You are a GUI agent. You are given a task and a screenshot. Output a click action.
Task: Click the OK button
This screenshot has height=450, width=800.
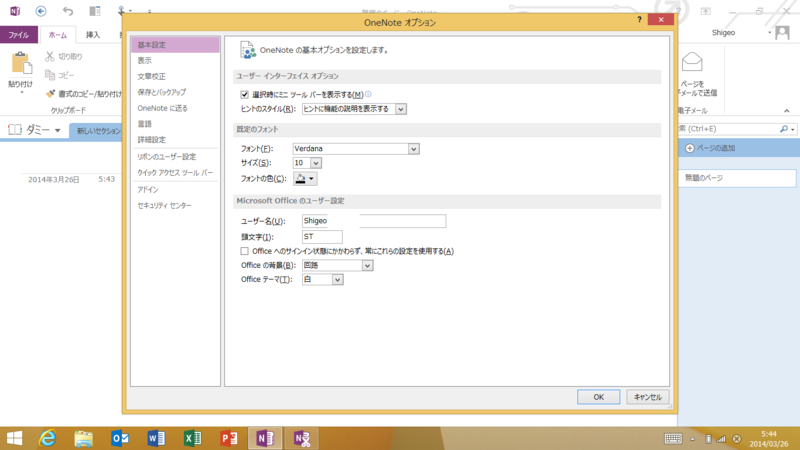pos(598,397)
